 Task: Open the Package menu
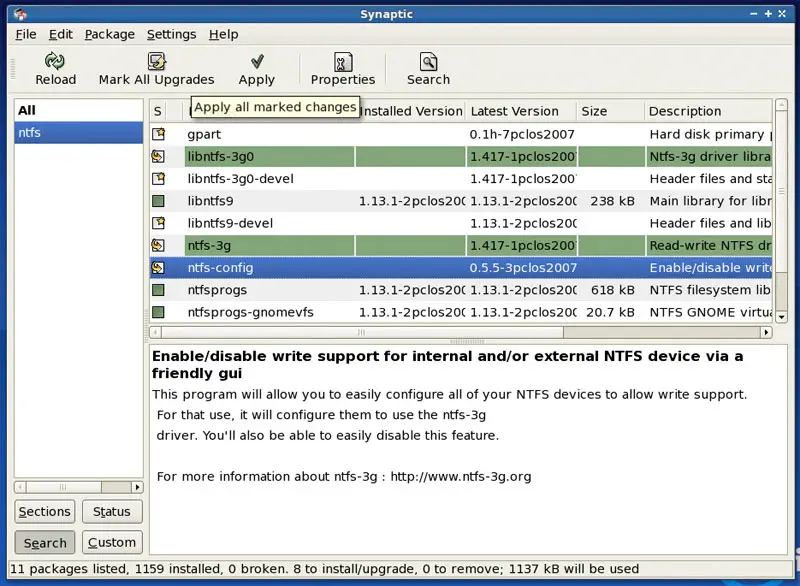(110, 34)
